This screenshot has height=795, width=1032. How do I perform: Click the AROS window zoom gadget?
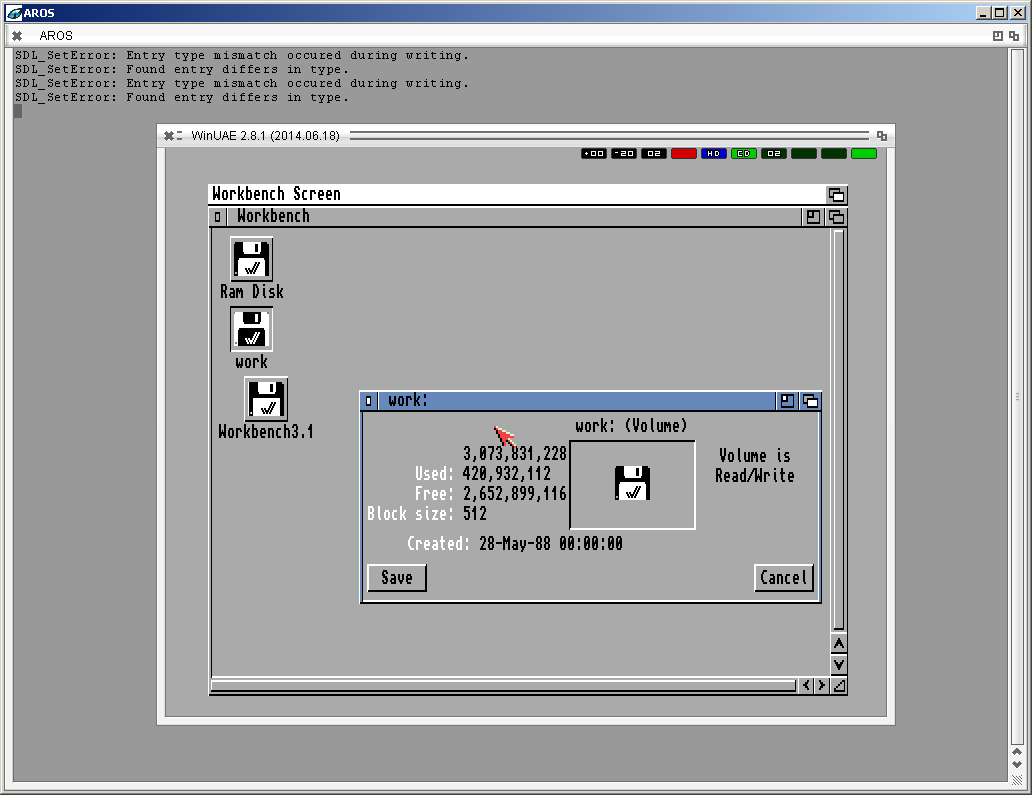tap(998, 36)
